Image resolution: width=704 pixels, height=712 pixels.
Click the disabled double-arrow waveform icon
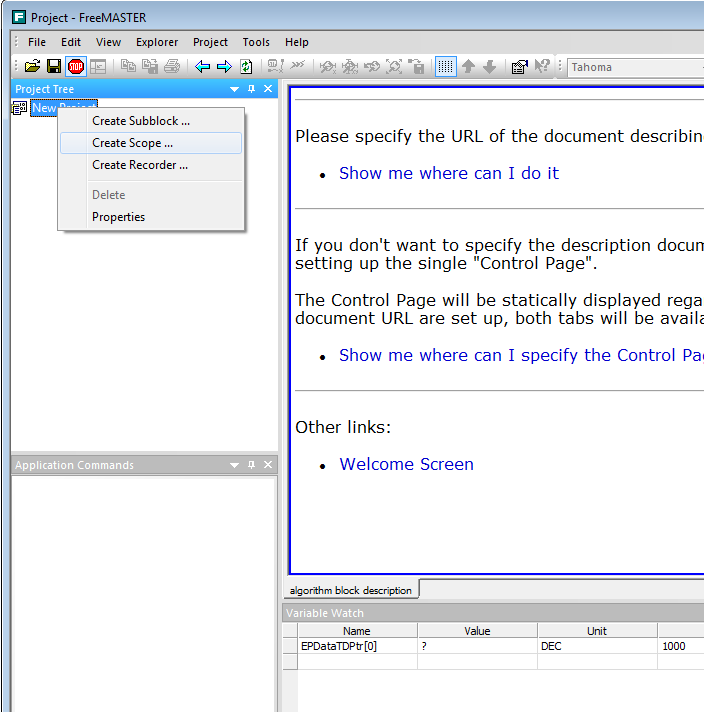pos(297,66)
